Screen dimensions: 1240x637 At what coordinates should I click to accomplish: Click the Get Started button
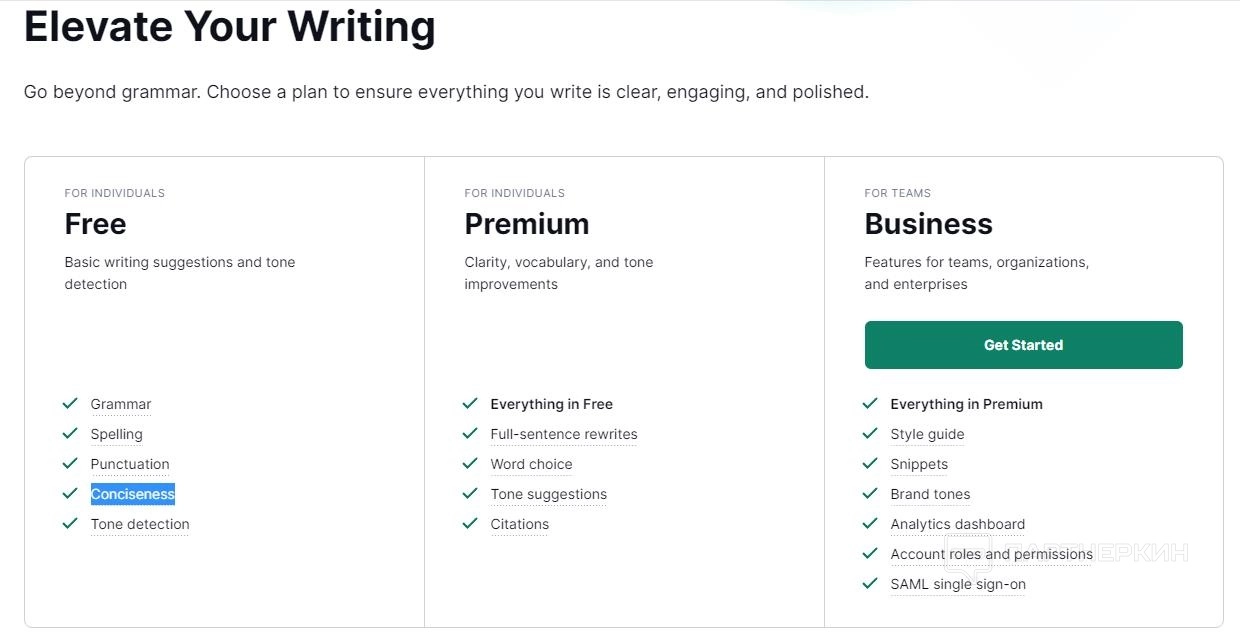pos(1023,345)
